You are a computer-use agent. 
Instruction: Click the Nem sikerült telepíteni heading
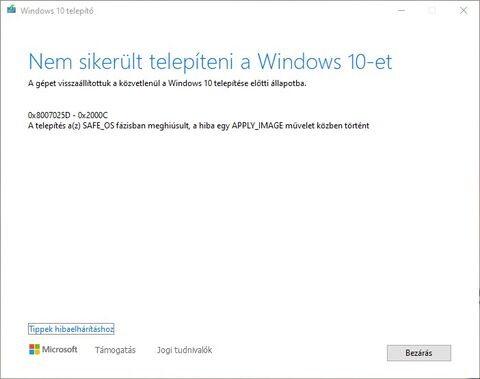tap(210, 62)
